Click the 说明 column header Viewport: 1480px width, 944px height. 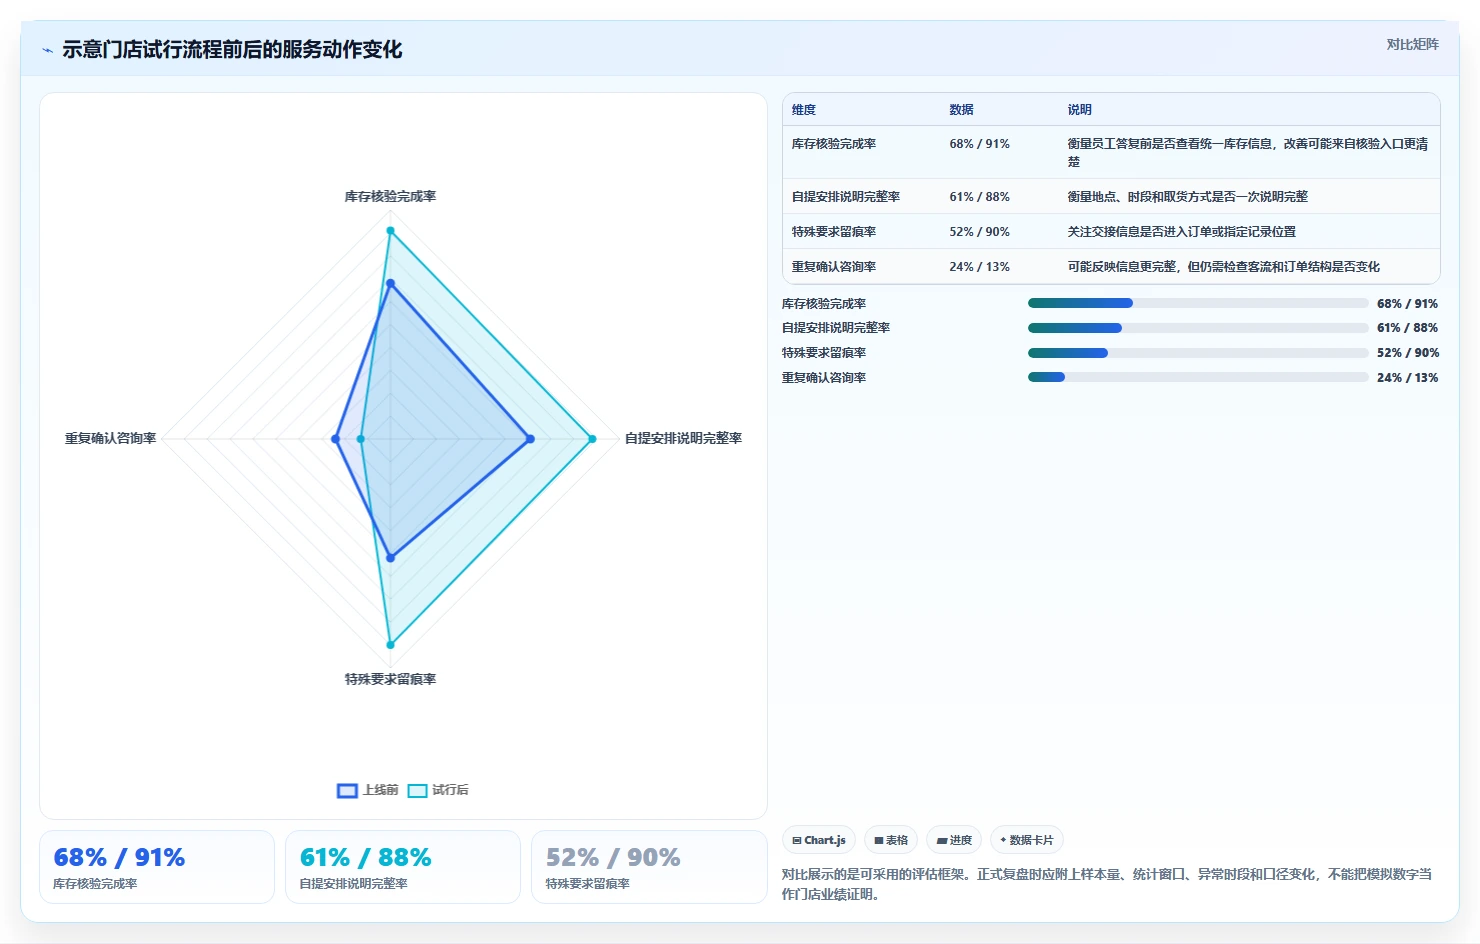click(x=1079, y=110)
